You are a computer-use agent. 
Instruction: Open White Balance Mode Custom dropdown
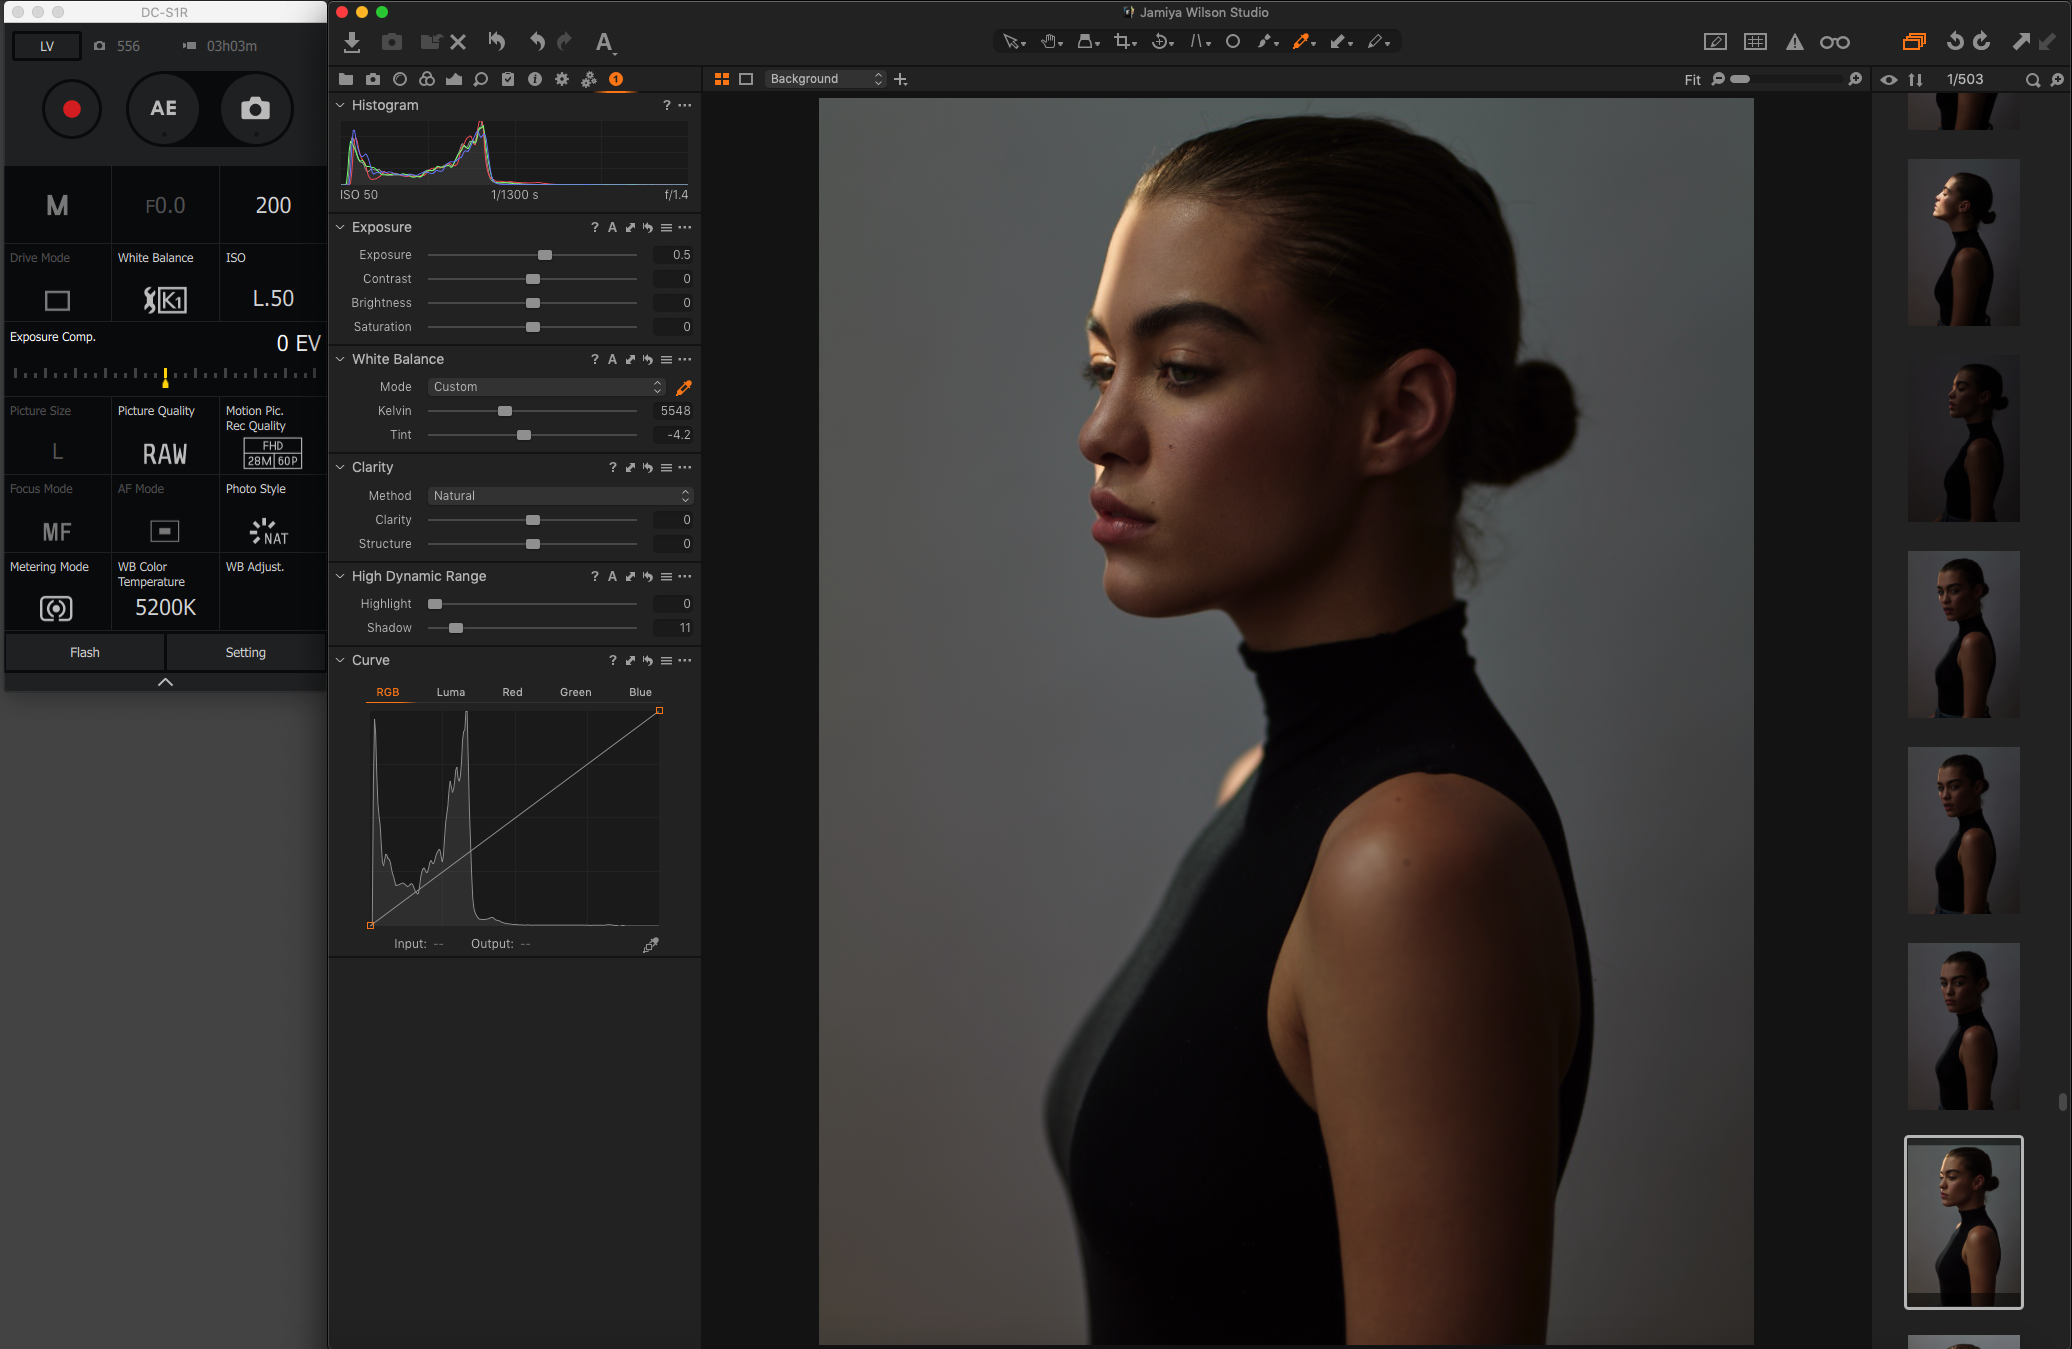546,387
